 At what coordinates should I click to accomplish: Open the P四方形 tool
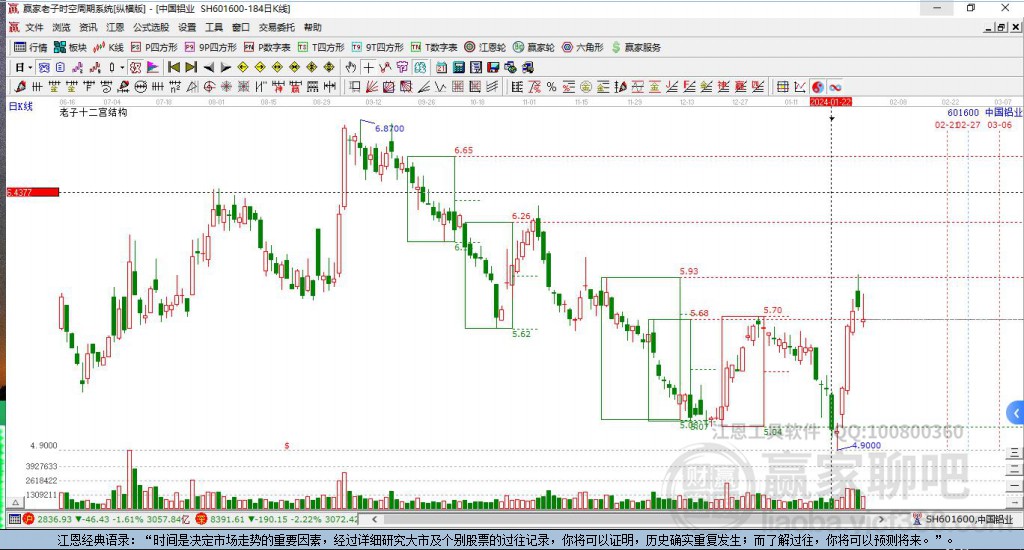(x=154, y=47)
